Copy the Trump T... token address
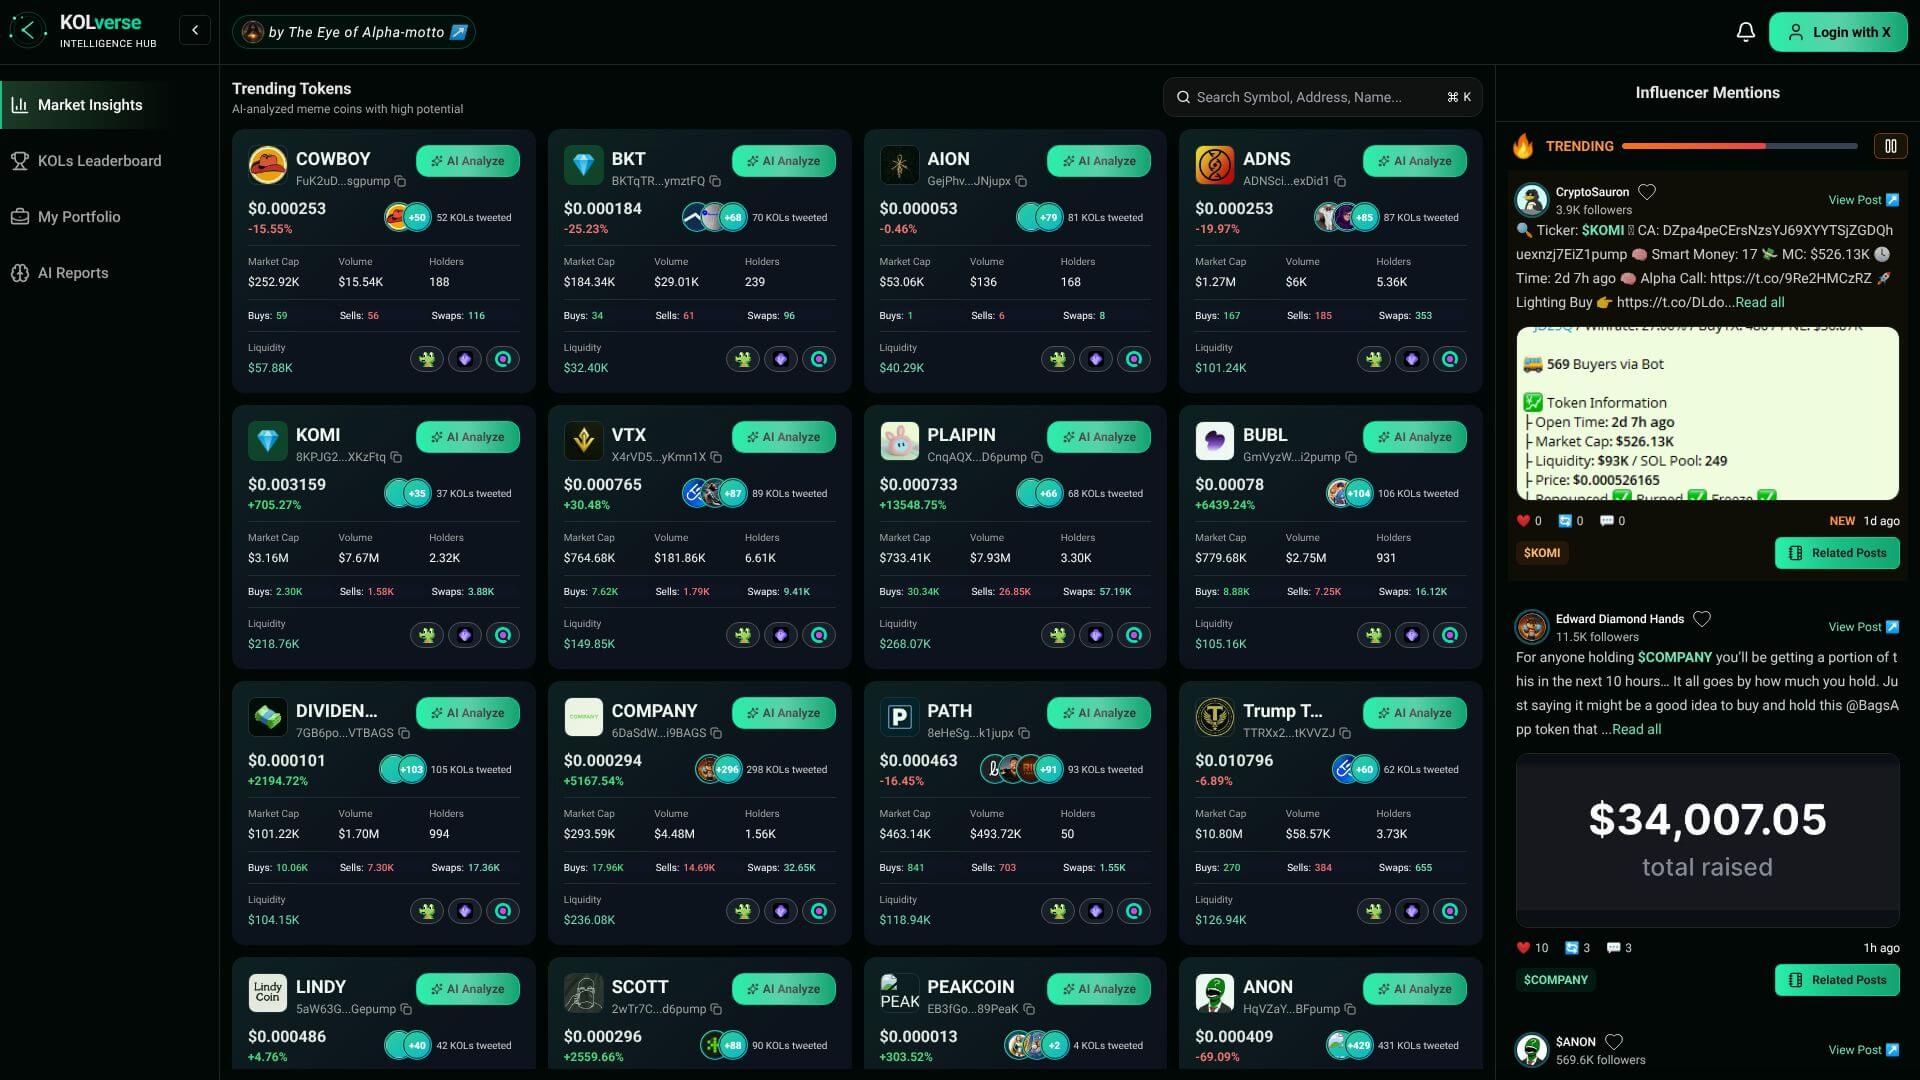Image resolution: width=1920 pixels, height=1080 pixels. click(1345, 733)
